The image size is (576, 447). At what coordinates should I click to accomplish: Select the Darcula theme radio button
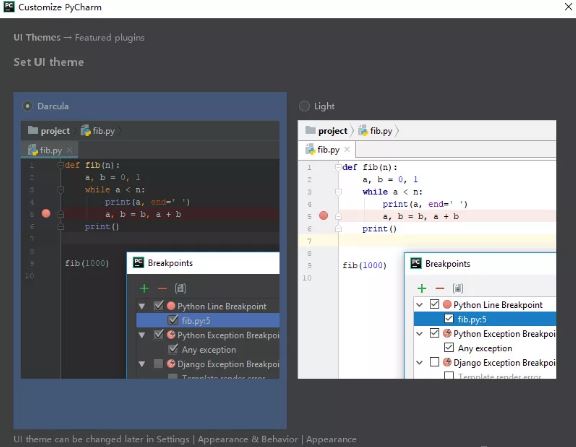pos(27,106)
